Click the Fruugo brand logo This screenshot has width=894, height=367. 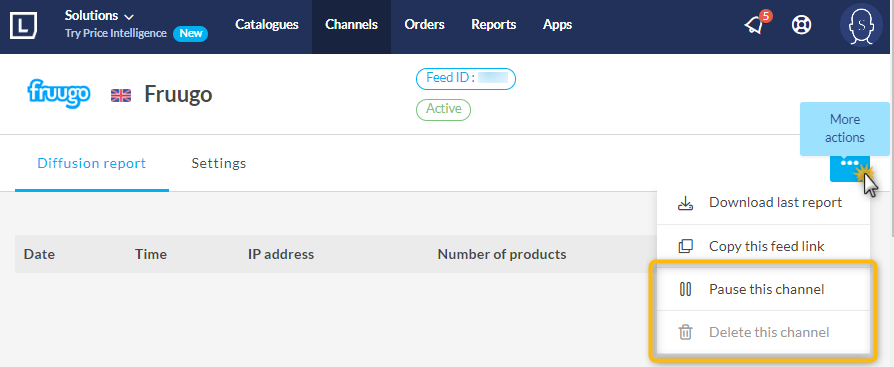59,93
